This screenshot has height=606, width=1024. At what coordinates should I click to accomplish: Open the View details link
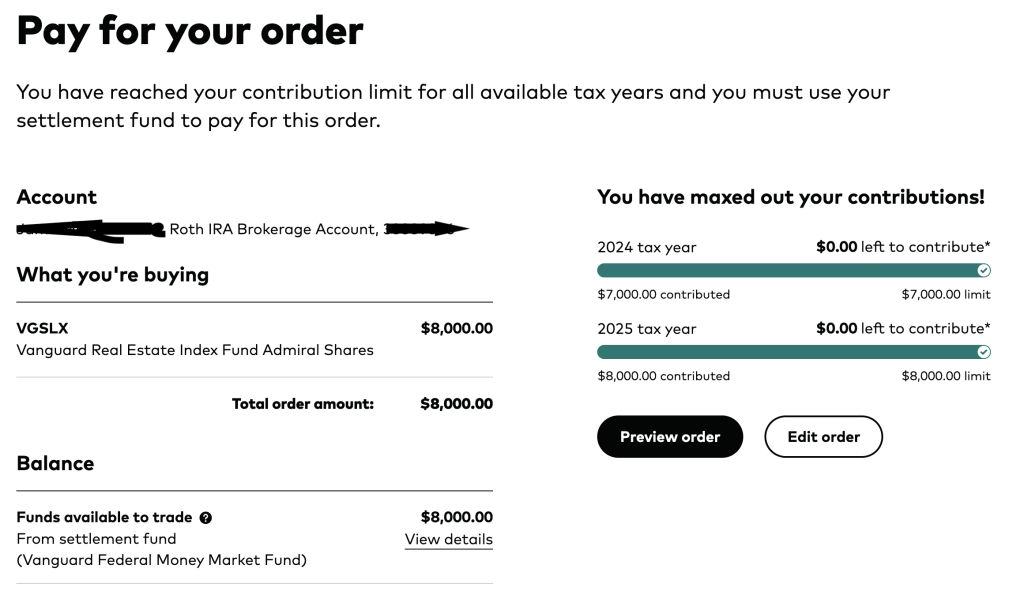point(448,539)
